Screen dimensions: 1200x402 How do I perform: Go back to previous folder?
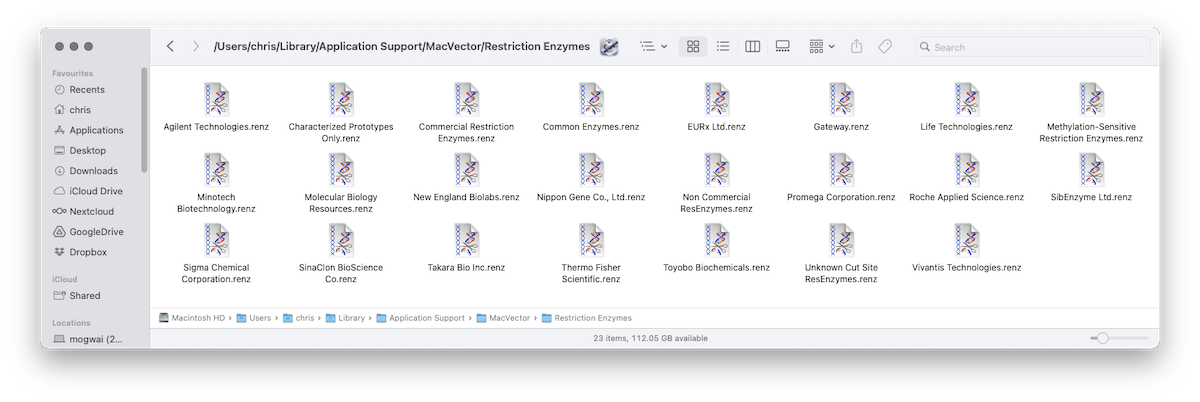pos(170,47)
